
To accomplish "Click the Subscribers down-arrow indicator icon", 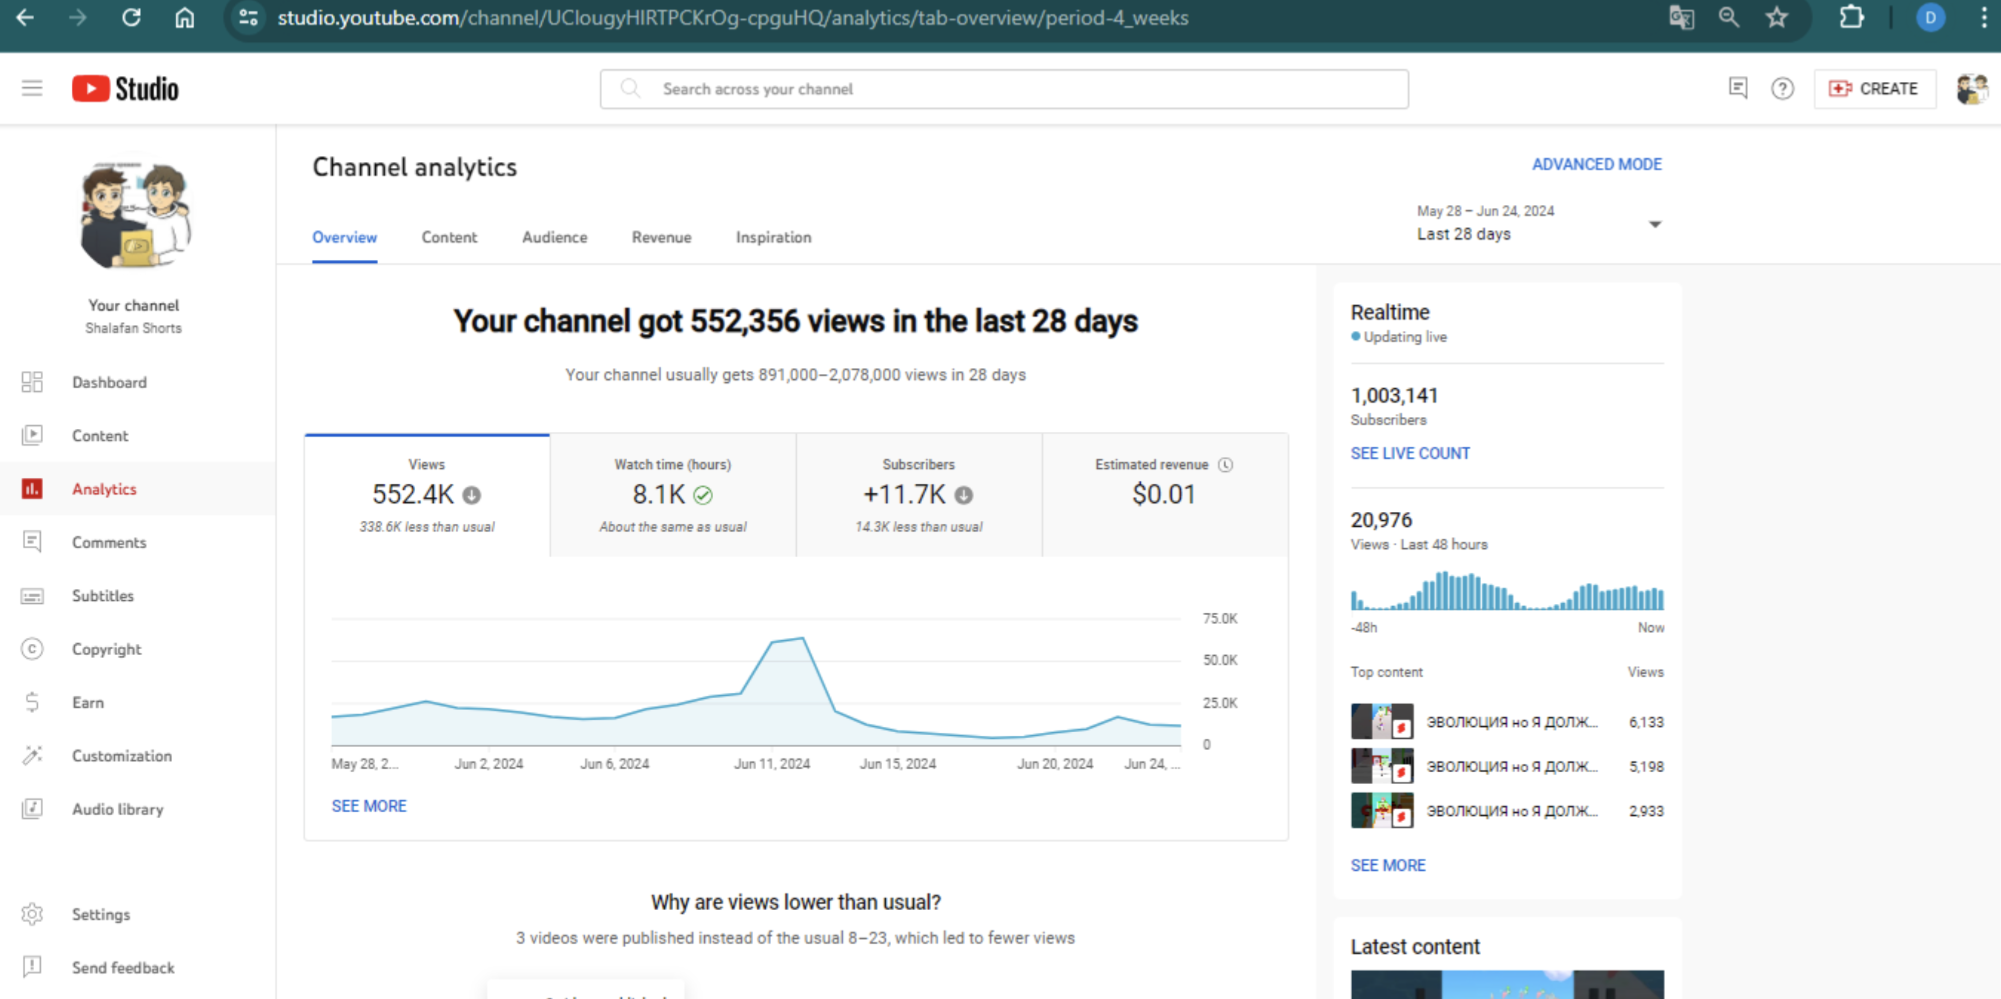I will point(964,495).
